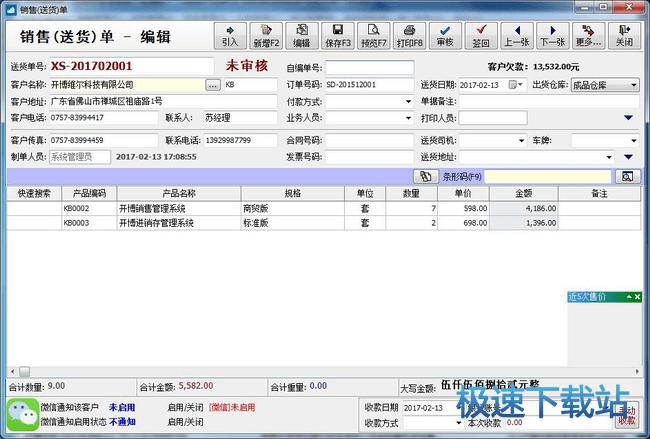Go to next order 下一张
650x439 pixels.
pyautogui.click(x=552, y=35)
